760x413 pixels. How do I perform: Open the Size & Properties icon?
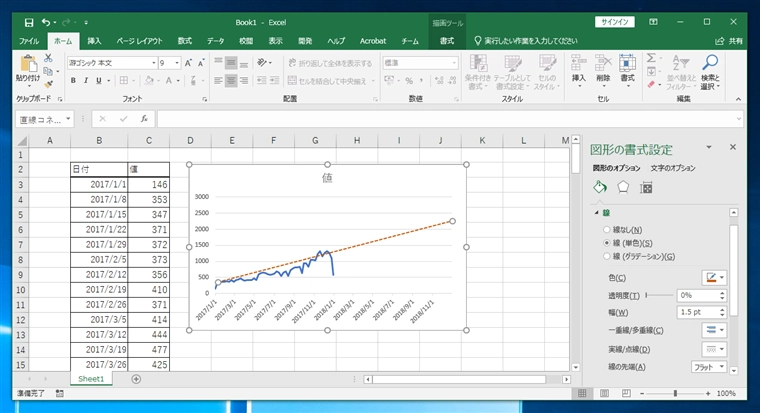coord(646,187)
